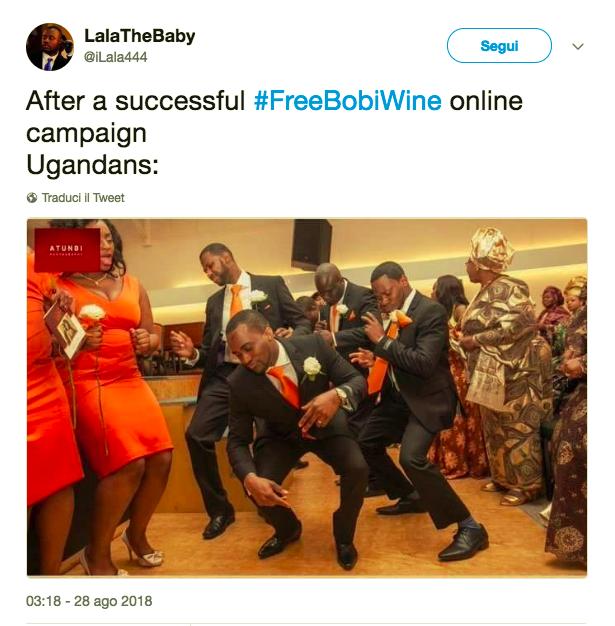615x626 pixels.
Task: Click LalaTheBaby's profile avatar picture
Action: click(x=49, y=47)
